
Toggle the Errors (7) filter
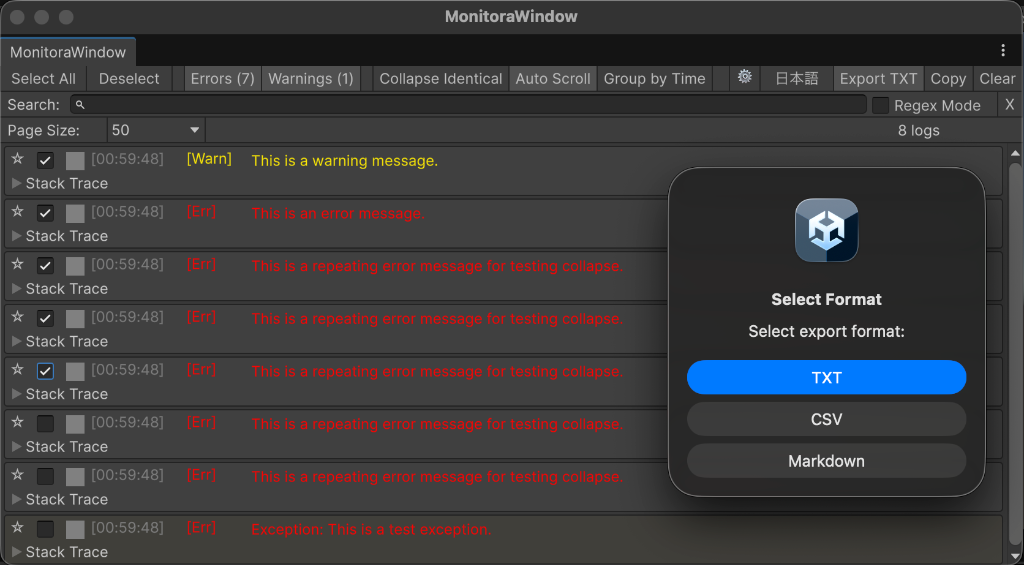(x=222, y=78)
